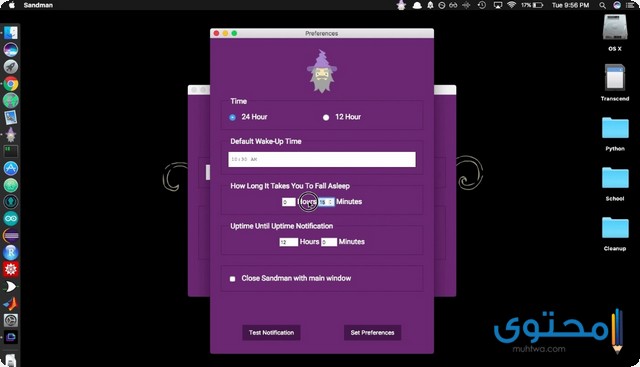Open Wi-Fi menu bar icon
The width and height of the screenshot is (640, 367).
pyautogui.click(x=511, y=5)
